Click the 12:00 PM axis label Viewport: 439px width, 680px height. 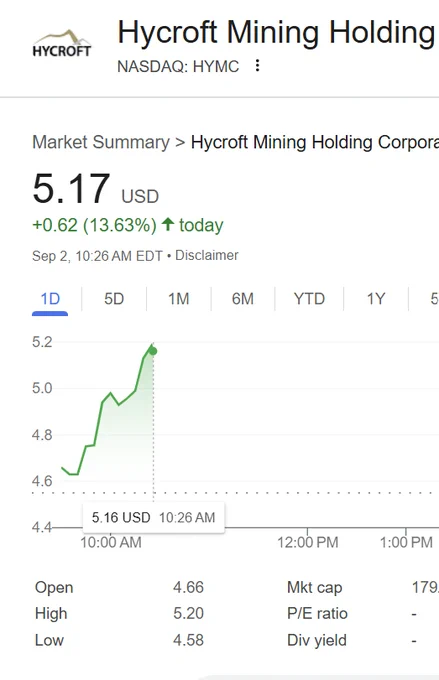308,542
